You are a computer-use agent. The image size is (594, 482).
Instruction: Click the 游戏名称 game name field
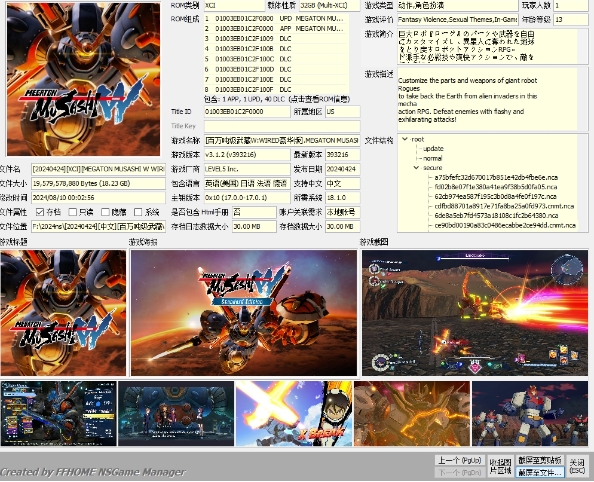point(282,140)
